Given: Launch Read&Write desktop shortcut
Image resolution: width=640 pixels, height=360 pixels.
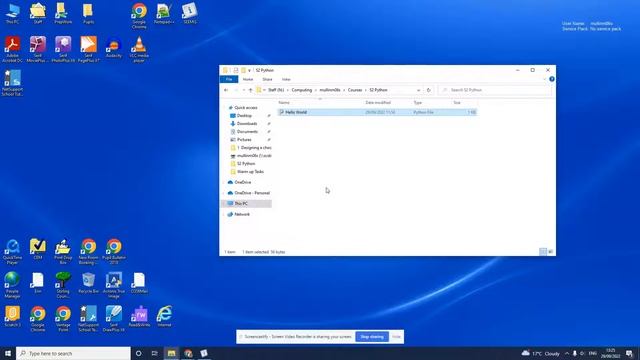Looking at the screenshot, I should [139, 316].
